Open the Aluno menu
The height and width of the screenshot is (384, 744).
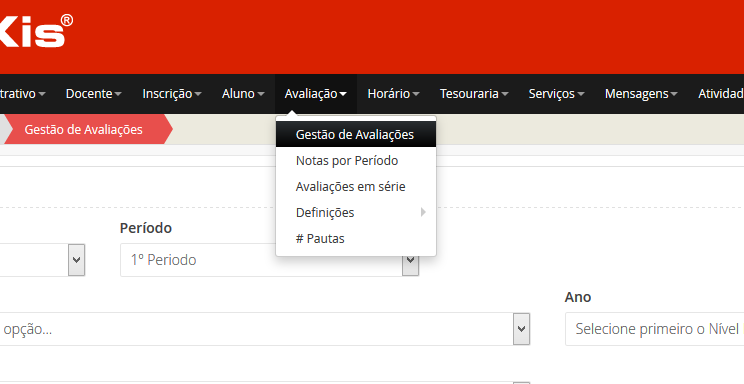[243, 94]
